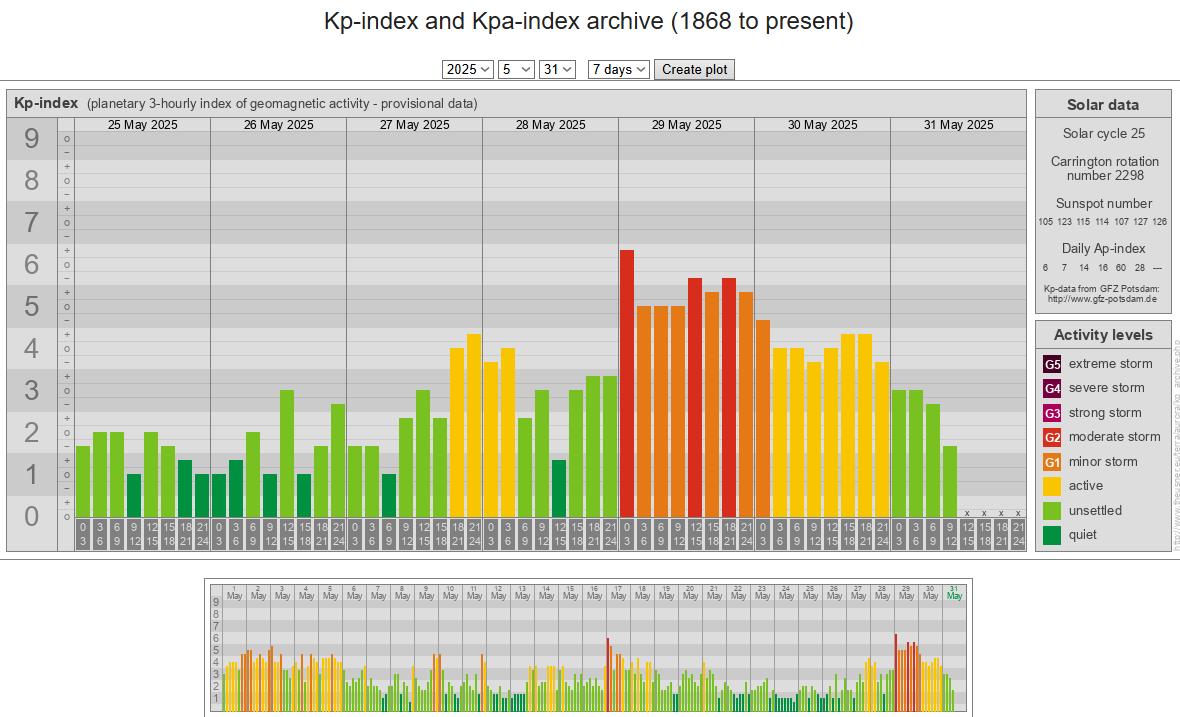Click the G4 severe storm badge
Viewport: 1180px width, 717px height.
click(x=1052, y=388)
